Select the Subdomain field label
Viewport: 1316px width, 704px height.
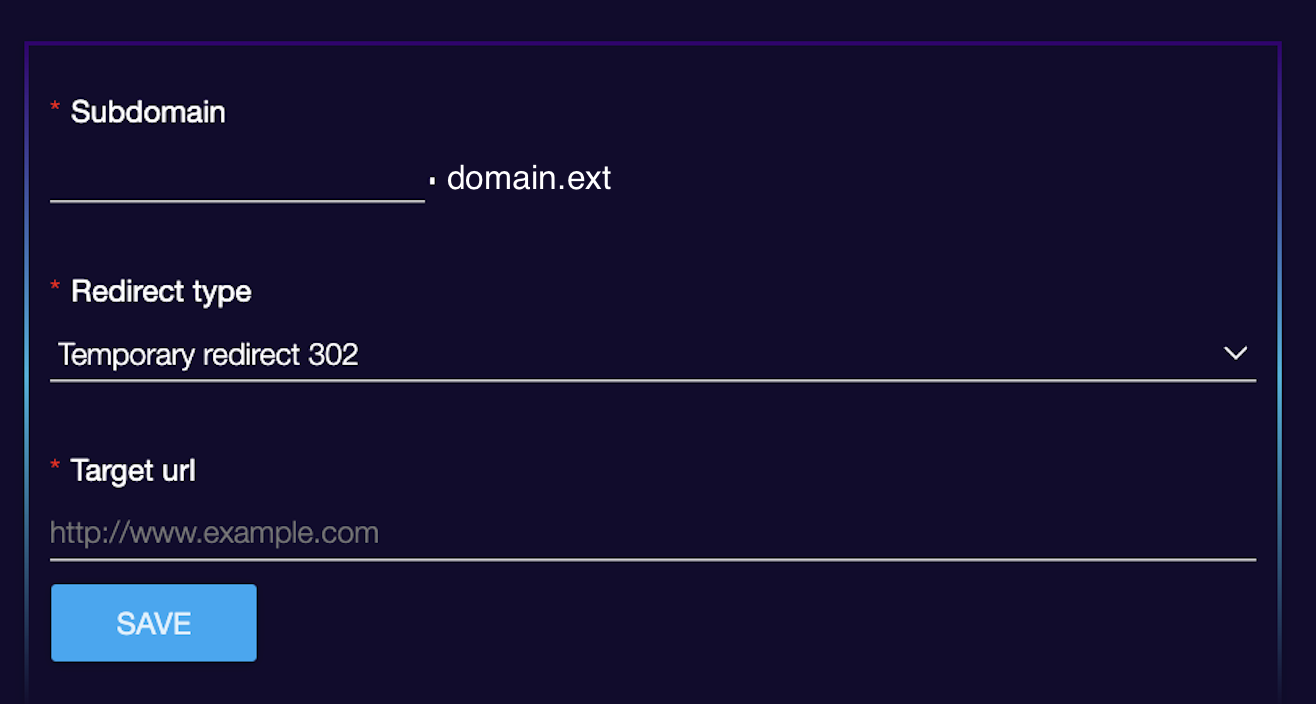pos(148,112)
